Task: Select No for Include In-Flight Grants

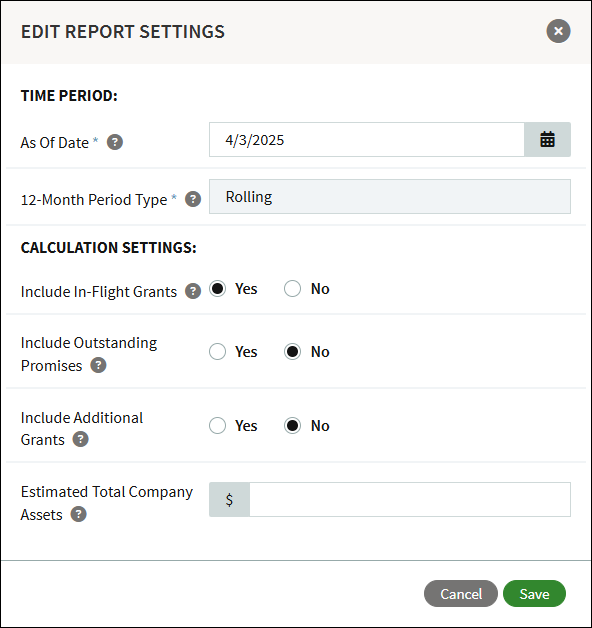Action: click(292, 289)
